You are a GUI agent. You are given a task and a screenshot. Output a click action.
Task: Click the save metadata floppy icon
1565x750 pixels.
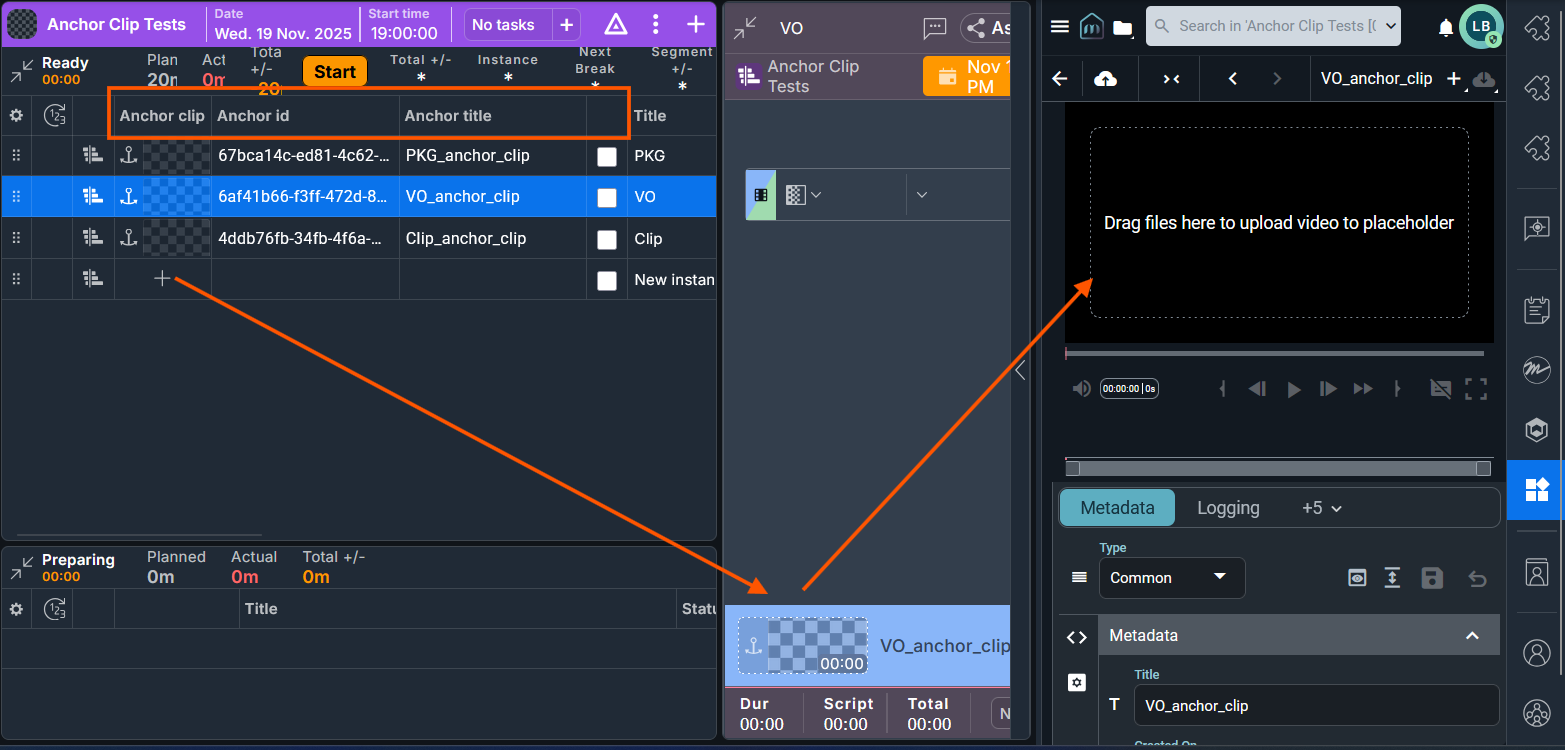pos(1432,578)
